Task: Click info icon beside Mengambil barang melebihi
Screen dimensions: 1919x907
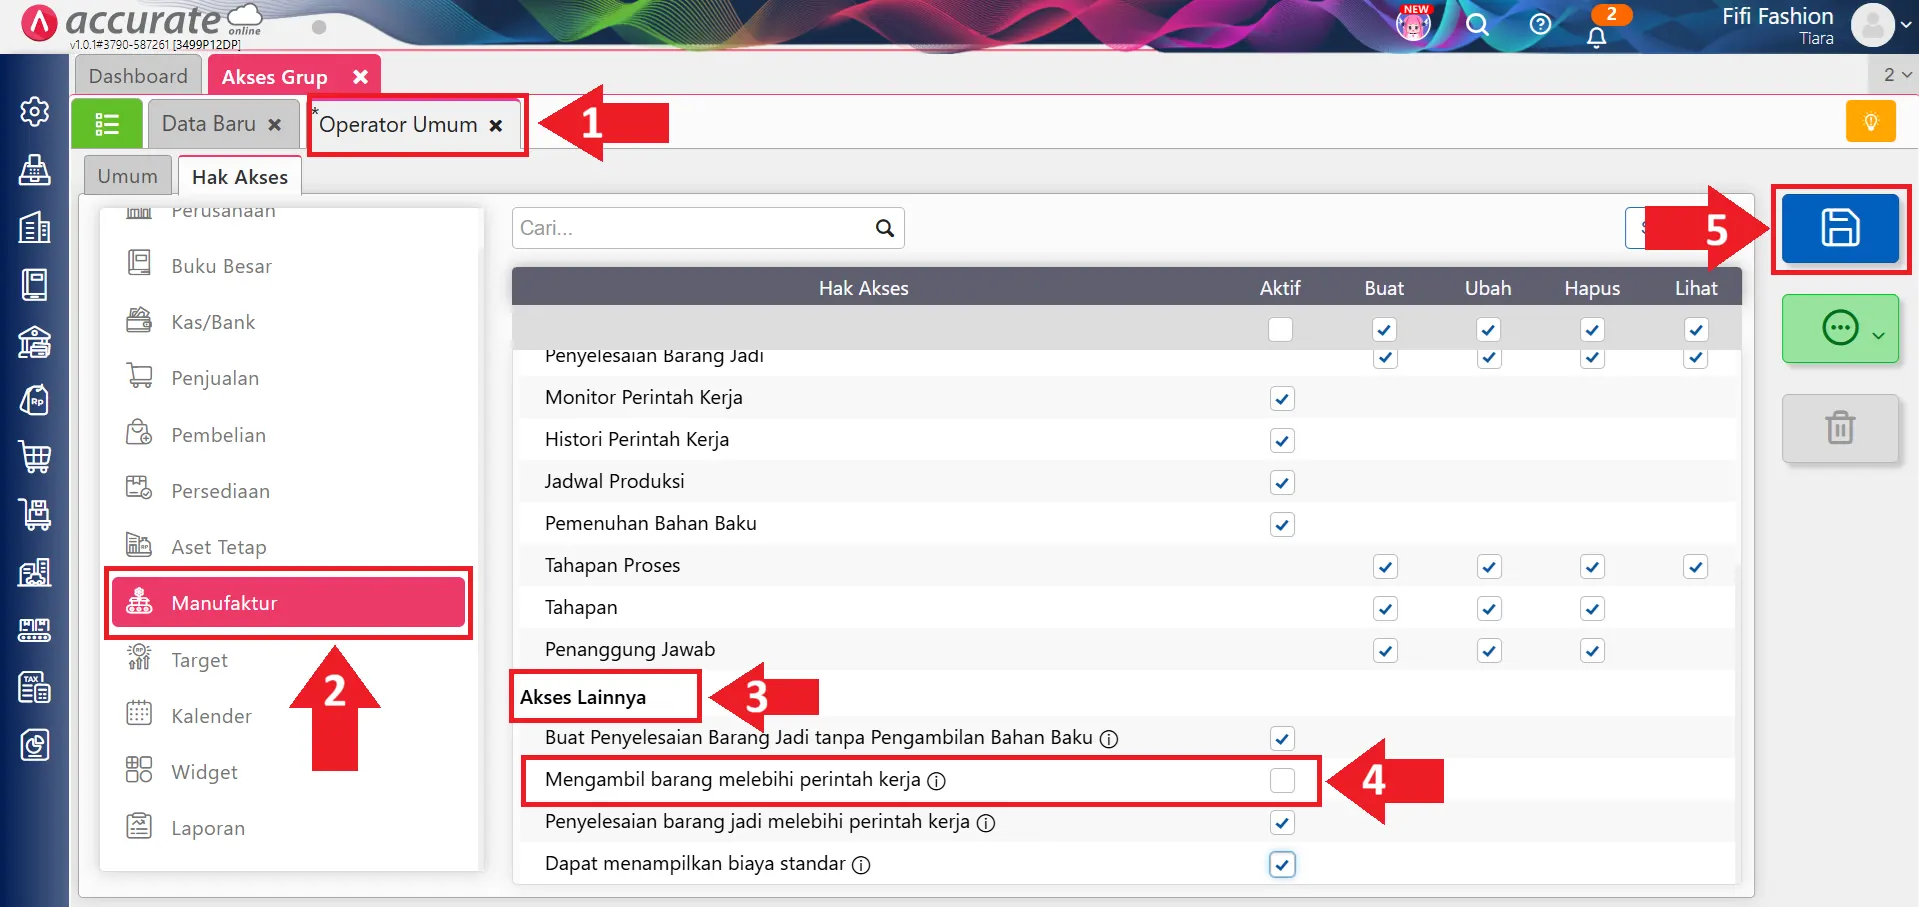Action: pos(936,781)
